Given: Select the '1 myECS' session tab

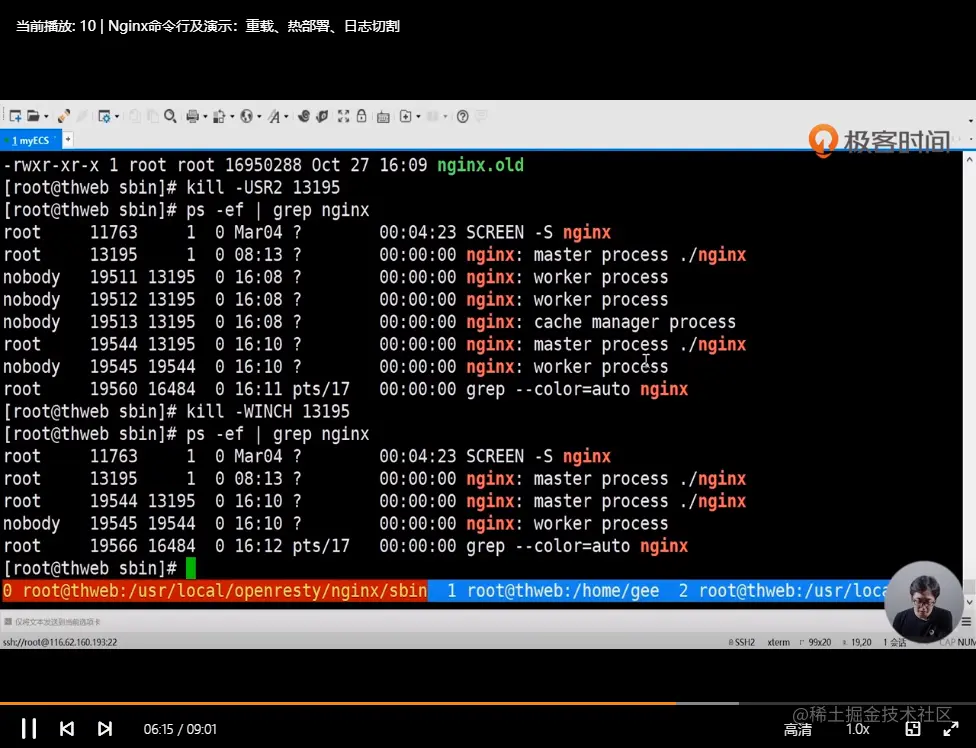Looking at the screenshot, I should 30,141.
